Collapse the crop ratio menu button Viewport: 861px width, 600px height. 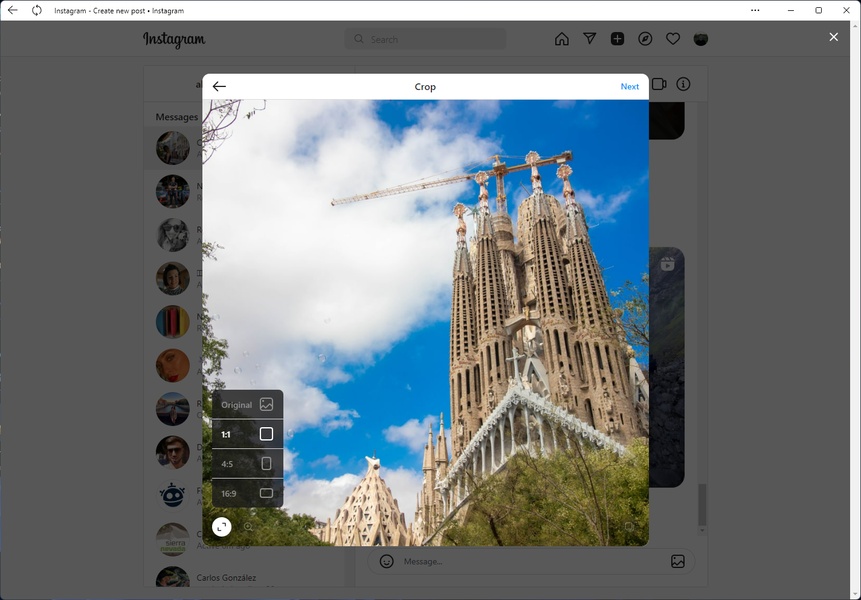222,526
